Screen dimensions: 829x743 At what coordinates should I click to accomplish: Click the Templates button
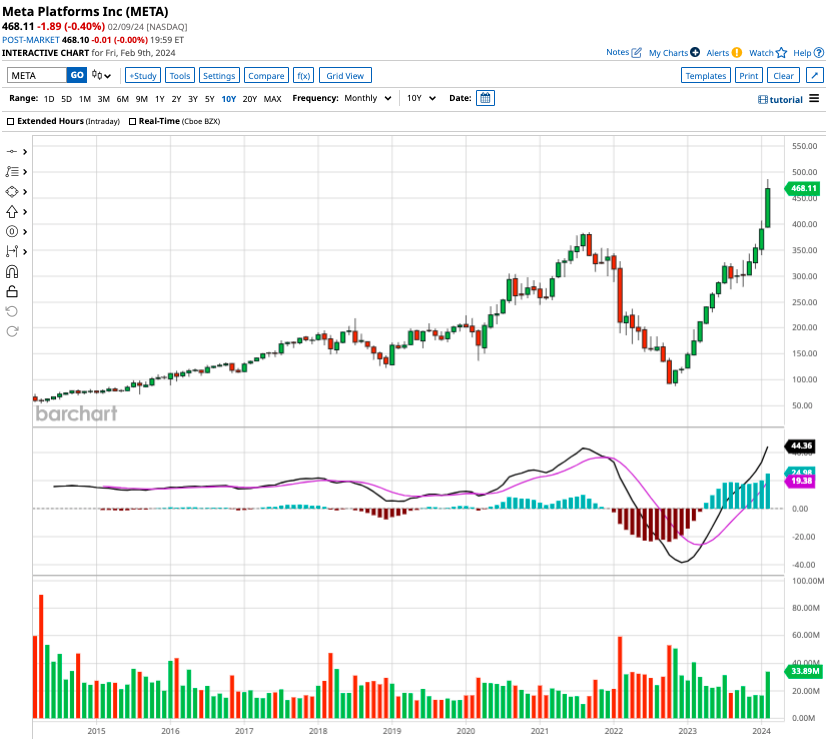[705, 75]
